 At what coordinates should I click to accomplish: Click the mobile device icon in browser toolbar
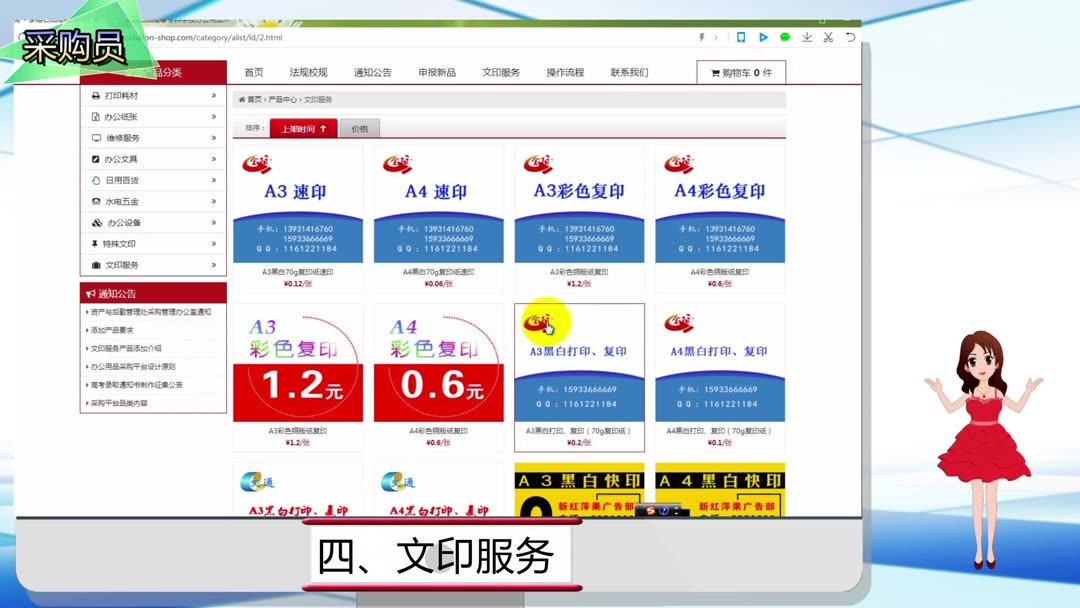click(x=740, y=36)
